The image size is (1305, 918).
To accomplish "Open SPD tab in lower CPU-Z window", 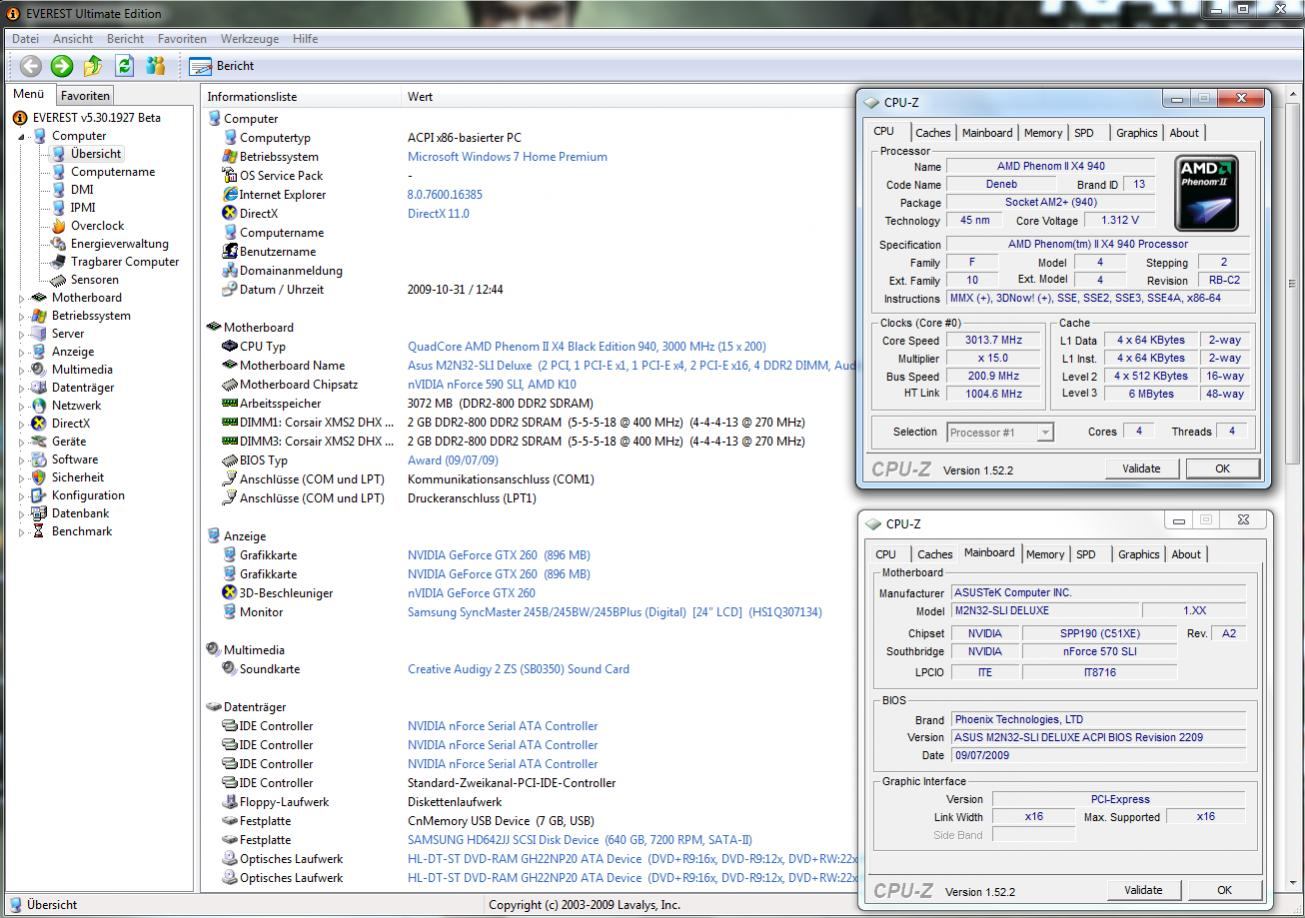I will 1086,555.
